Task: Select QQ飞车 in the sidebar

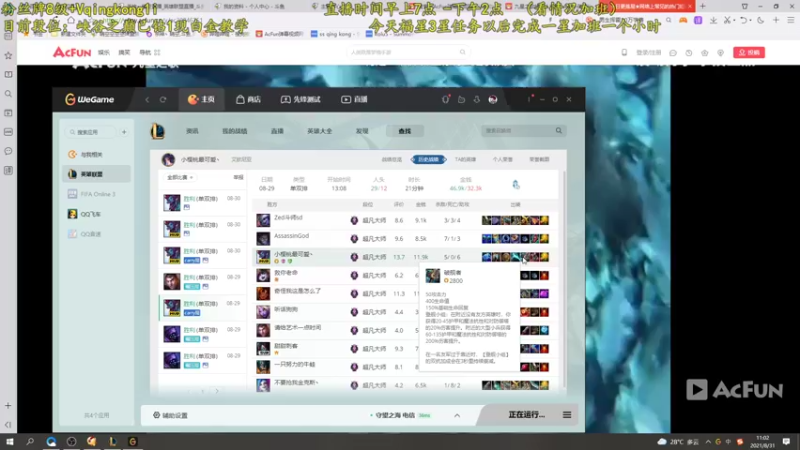Action: [96, 214]
